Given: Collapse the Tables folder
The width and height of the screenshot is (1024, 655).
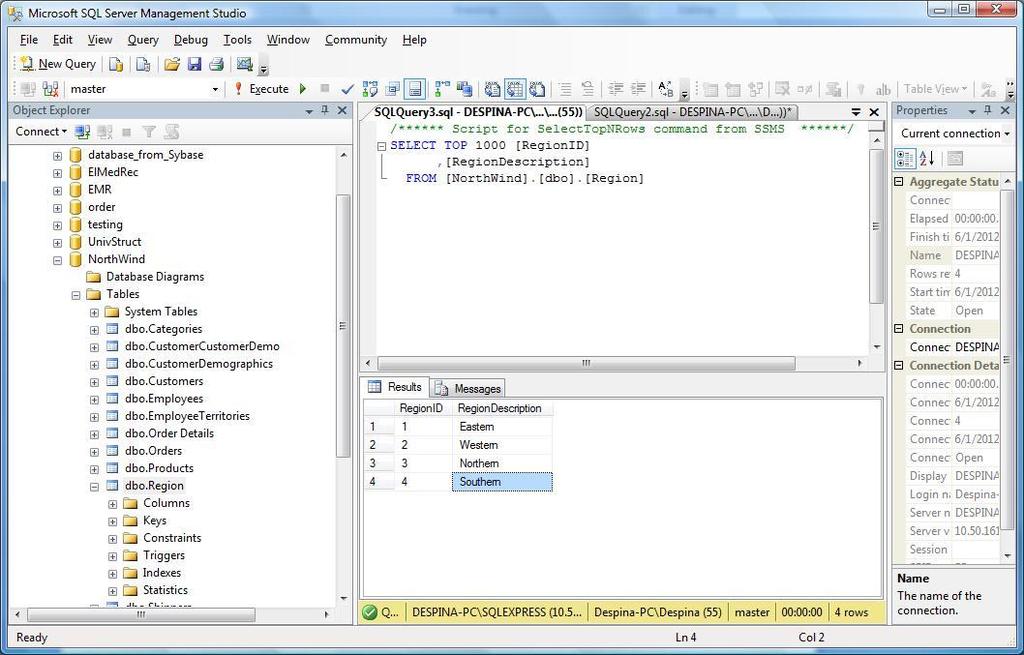Looking at the screenshot, I should pos(76,295).
